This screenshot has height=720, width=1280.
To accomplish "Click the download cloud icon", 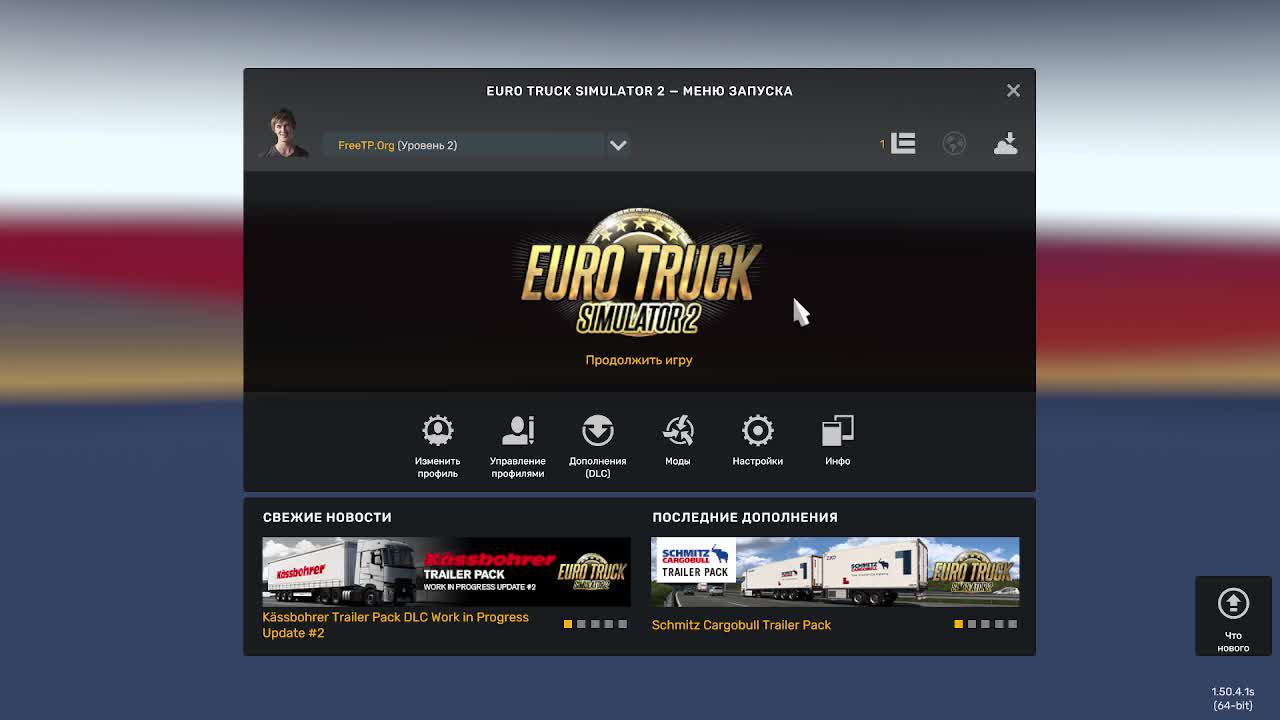I will point(1005,144).
